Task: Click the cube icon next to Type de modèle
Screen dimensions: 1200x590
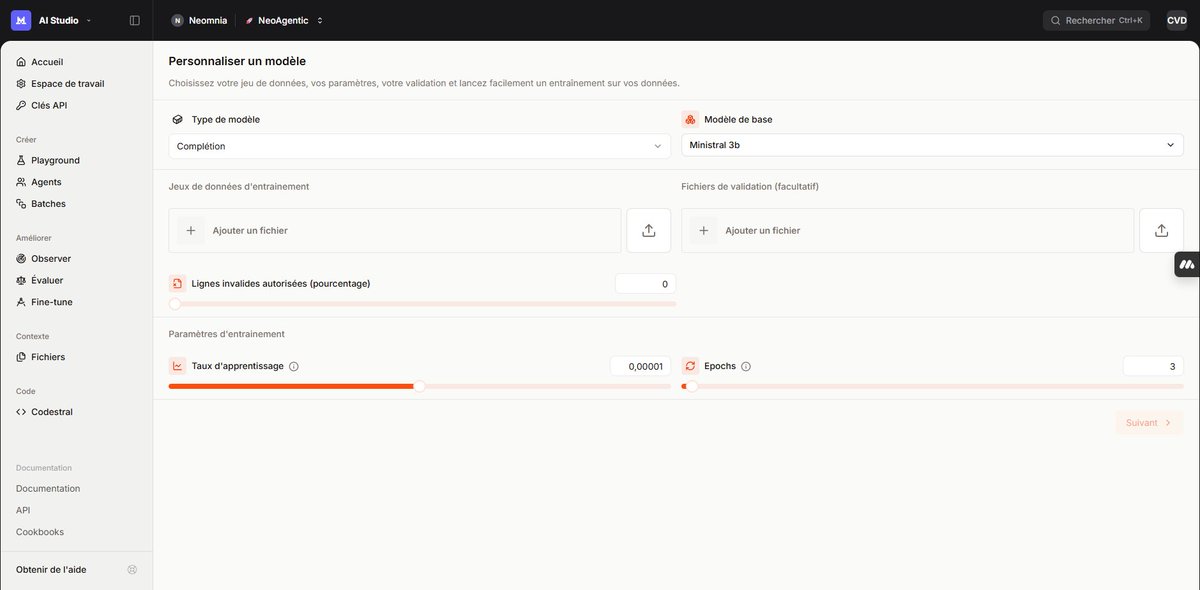Action: coord(177,119)
